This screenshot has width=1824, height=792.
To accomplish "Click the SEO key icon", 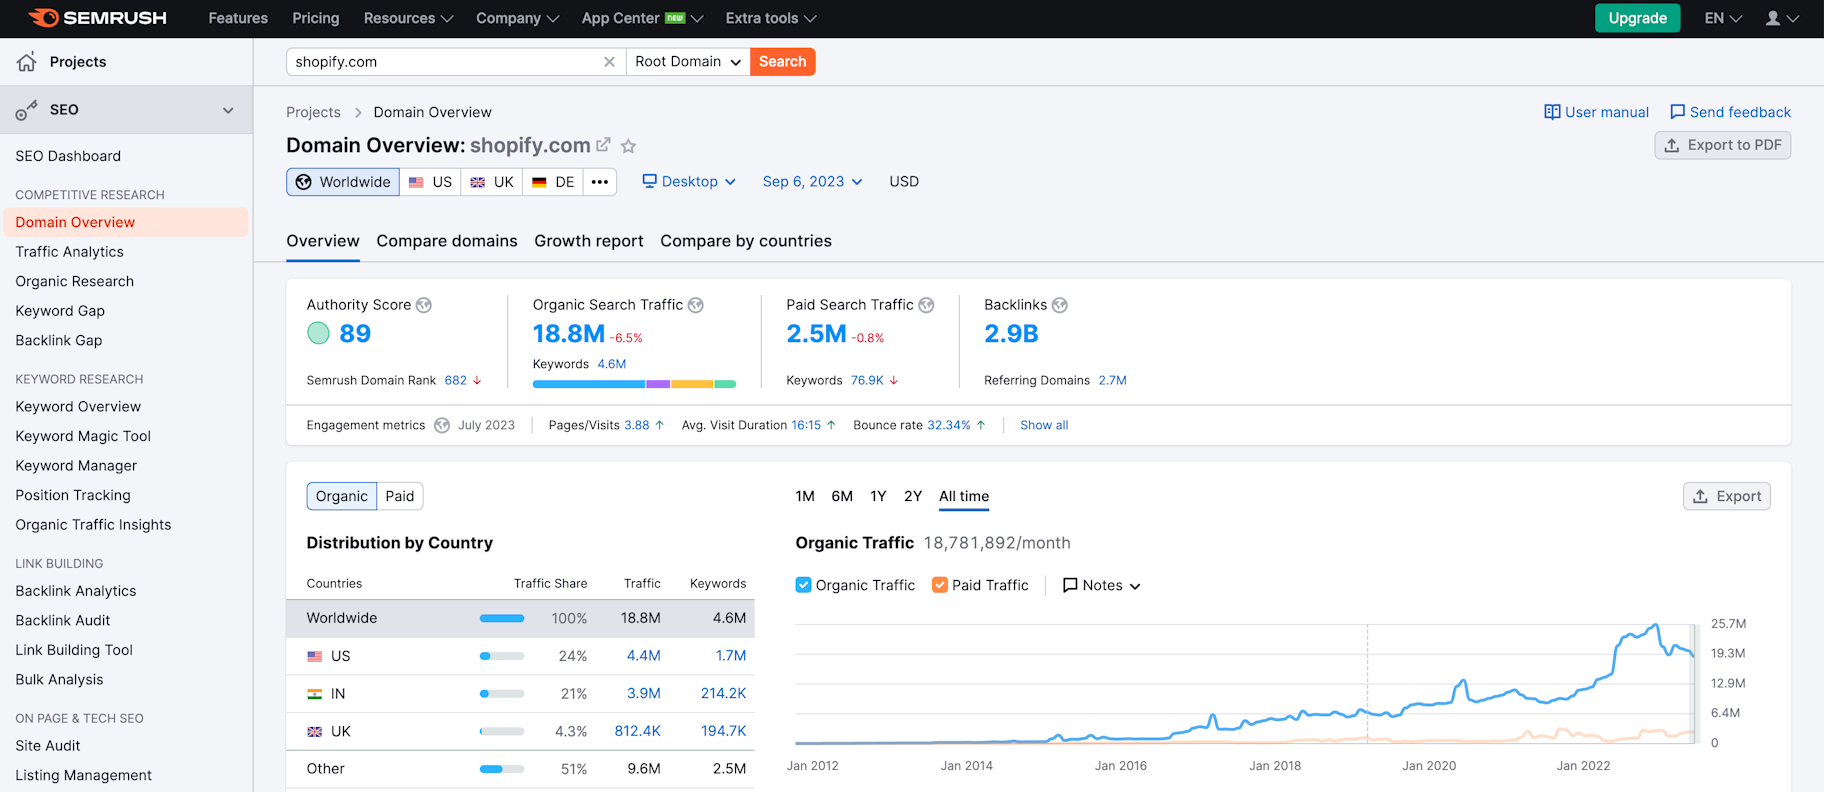I will pos(27,110).
